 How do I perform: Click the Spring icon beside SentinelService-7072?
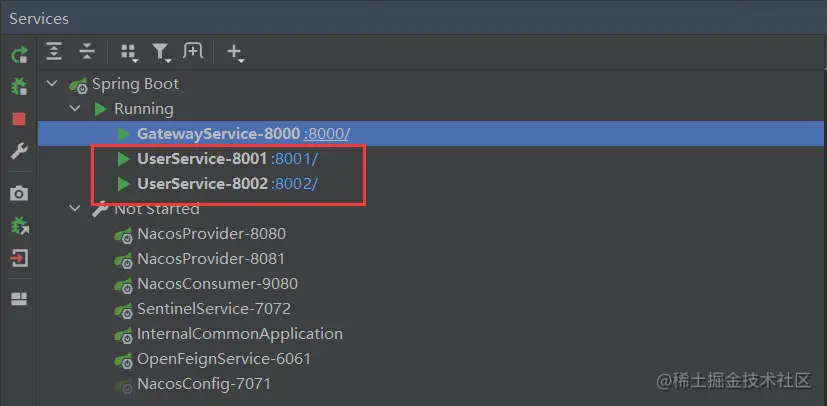(123, 310)
